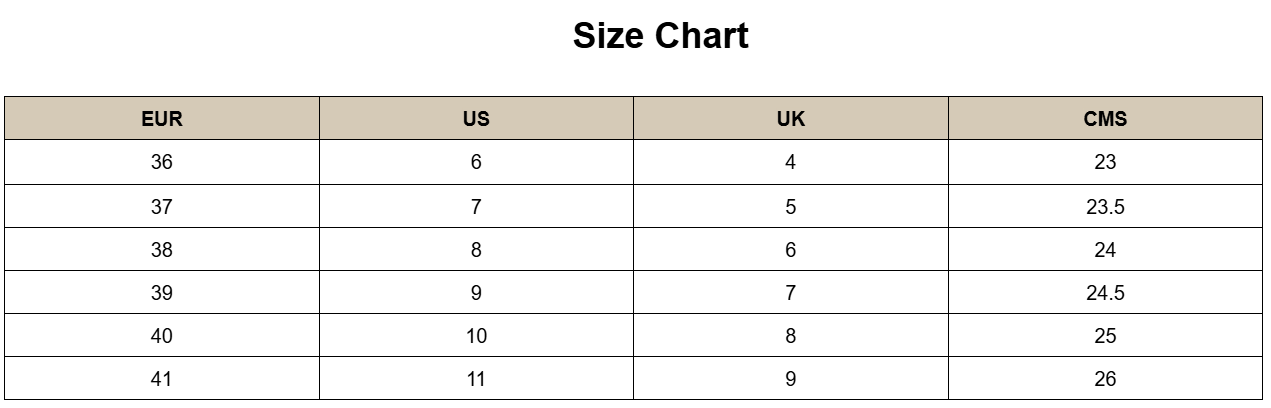The image size is (1271, 408).
Task: Select the 25 centimeters cell
Action: 1105,336
